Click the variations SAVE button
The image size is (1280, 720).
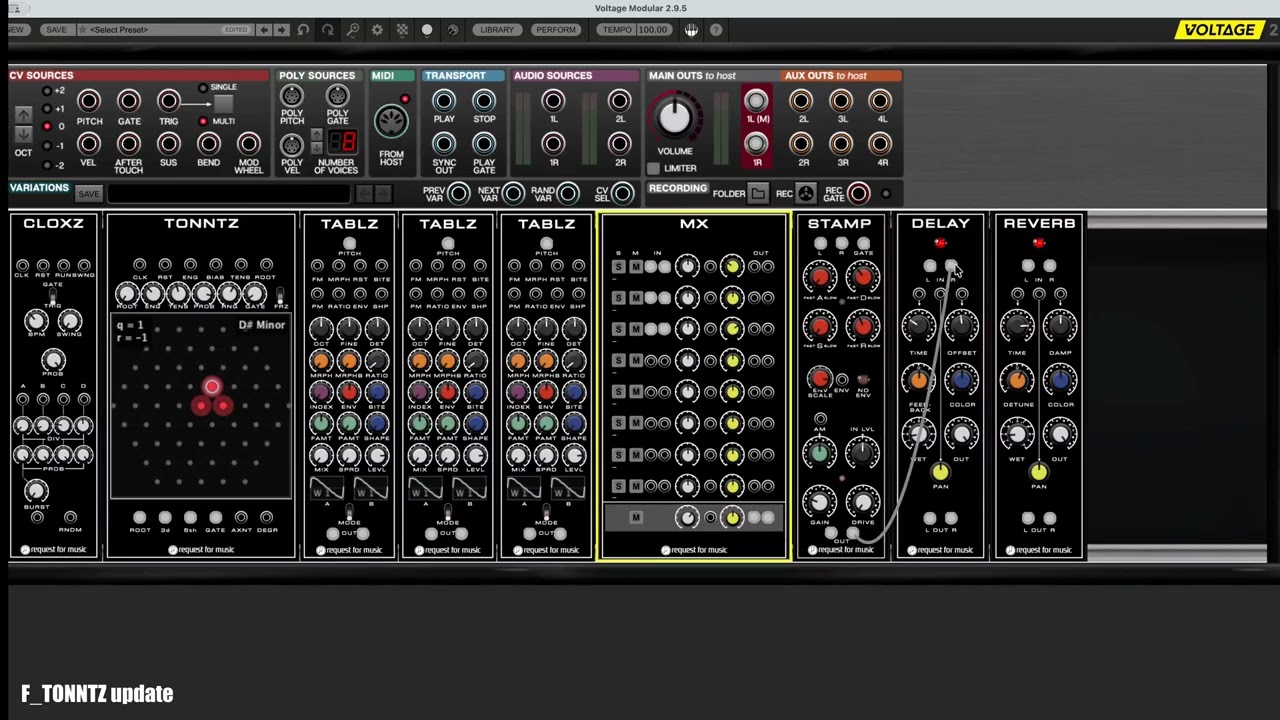pos(88,194)
